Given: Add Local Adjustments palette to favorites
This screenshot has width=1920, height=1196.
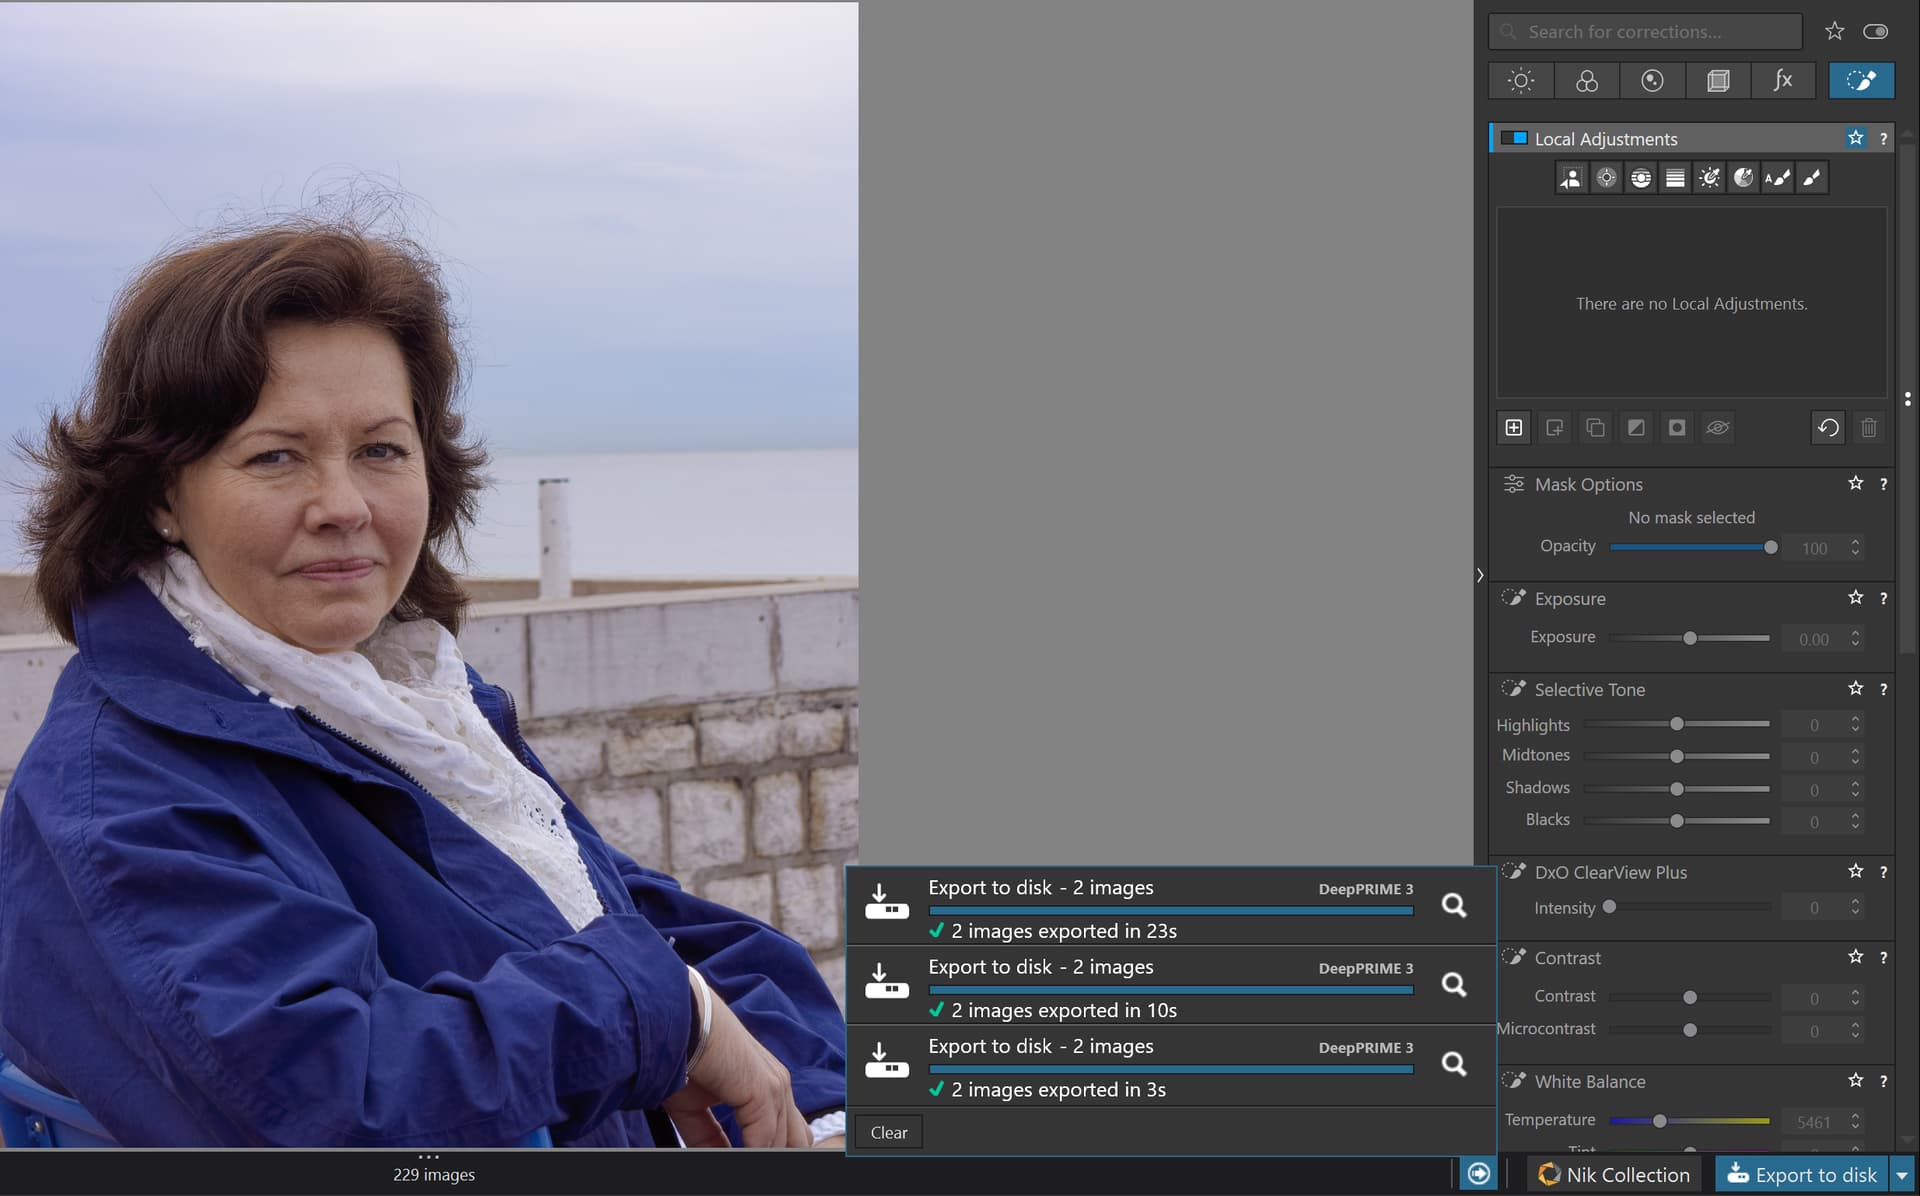Looking at the screenshot, I should pyautogui.click(x=1856, y=138).
